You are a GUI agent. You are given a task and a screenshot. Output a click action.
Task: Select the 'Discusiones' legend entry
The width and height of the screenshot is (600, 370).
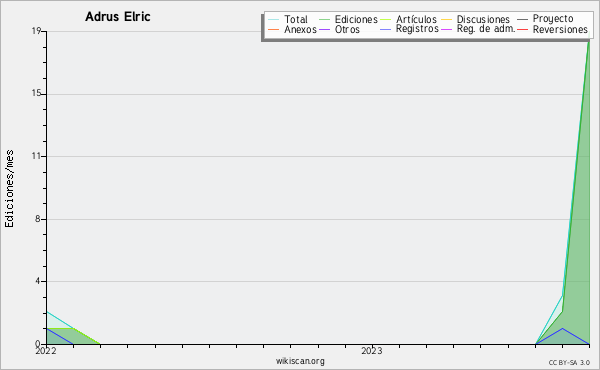coord(483,19)
